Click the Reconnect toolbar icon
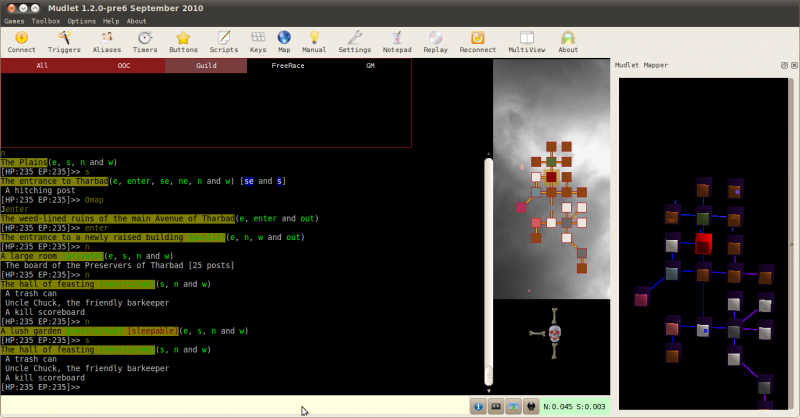800x418 pixels. coord(478,42)
